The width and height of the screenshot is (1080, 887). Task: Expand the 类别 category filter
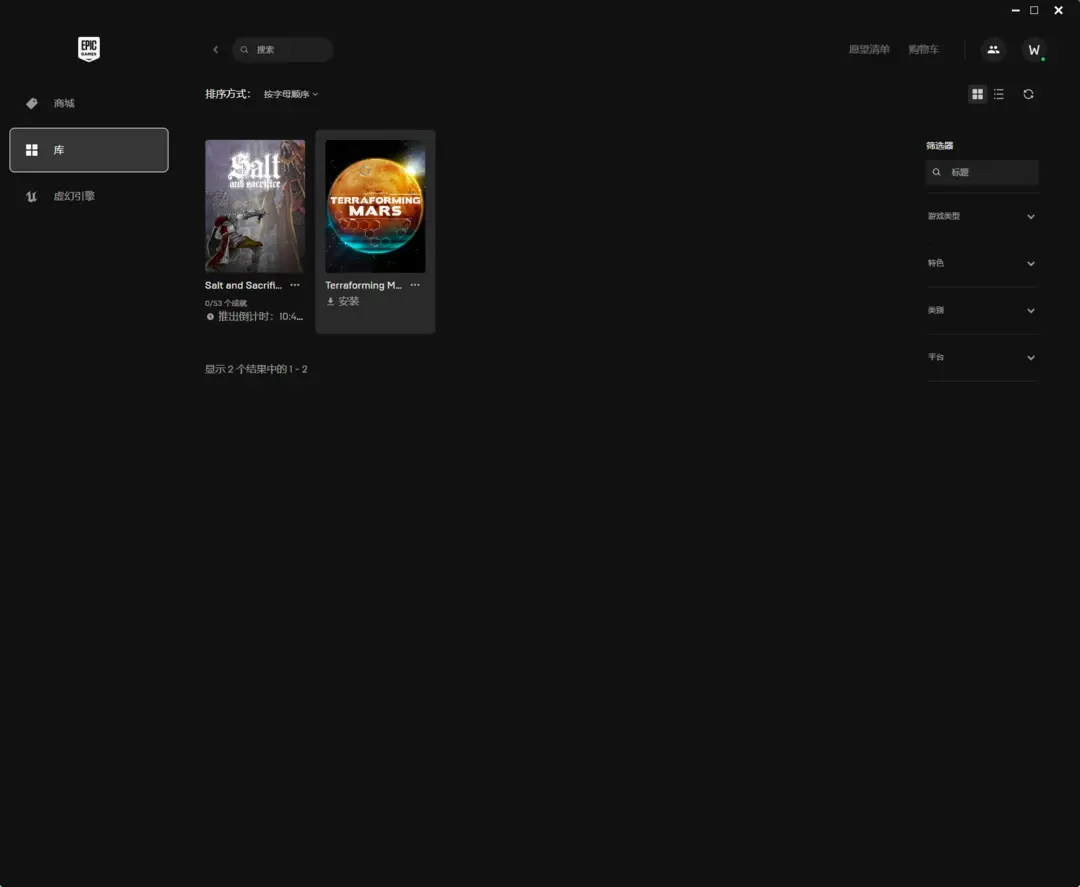pyautogui.click(x=982, y=311)
